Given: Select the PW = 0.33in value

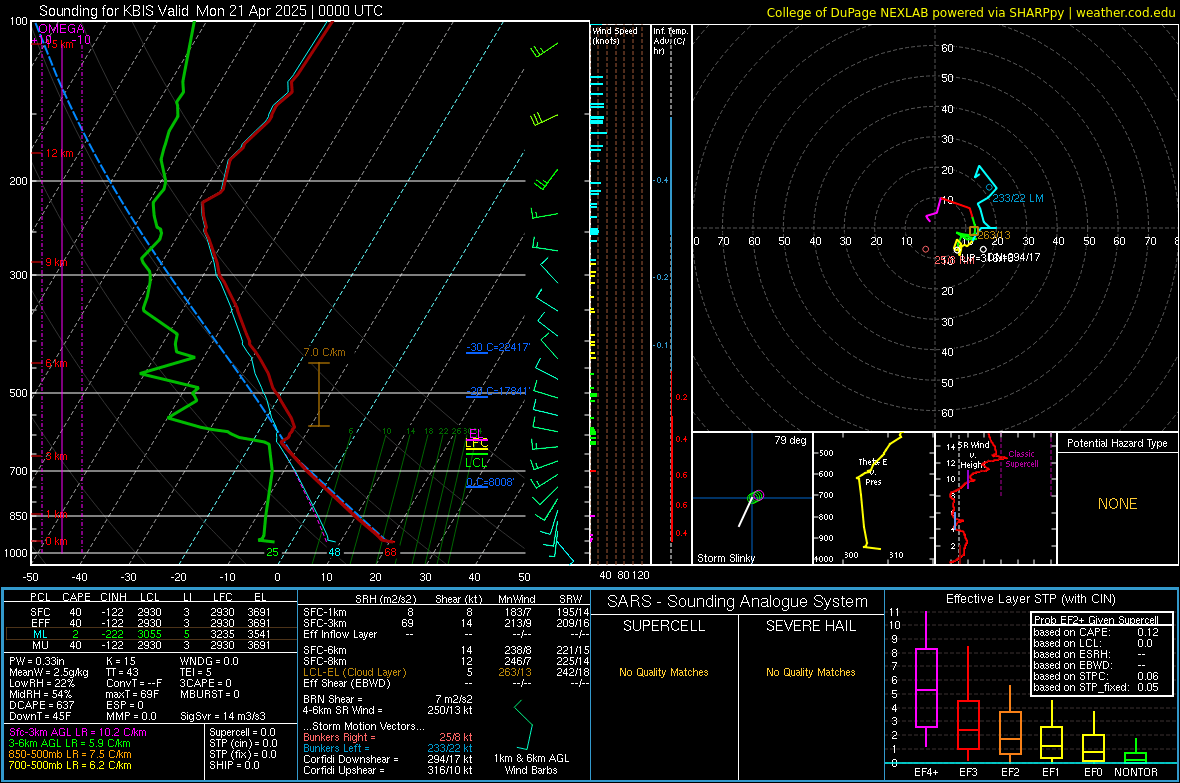Looking at the screenshot, I should 37,661.
